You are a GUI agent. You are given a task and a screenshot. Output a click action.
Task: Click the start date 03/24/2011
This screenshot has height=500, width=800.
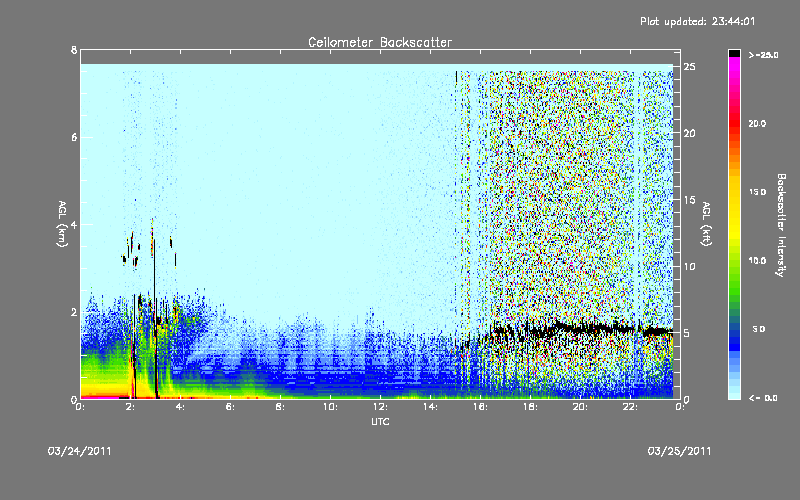pos(80,451)
